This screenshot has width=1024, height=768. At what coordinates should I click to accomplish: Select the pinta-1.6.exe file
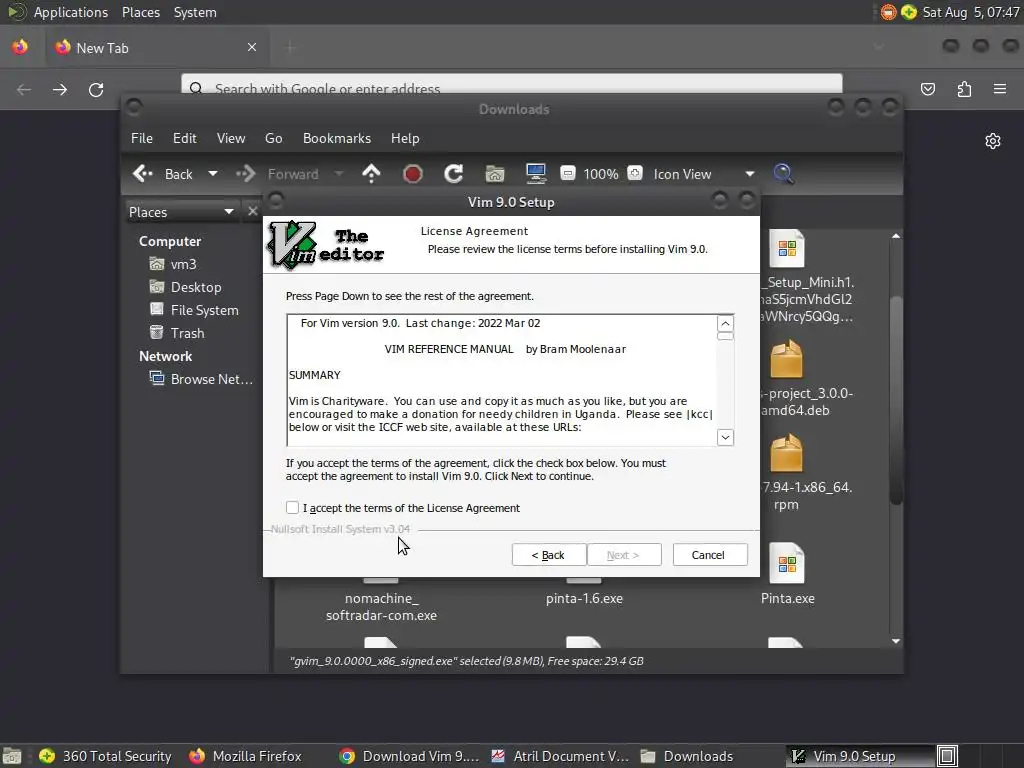584,598
